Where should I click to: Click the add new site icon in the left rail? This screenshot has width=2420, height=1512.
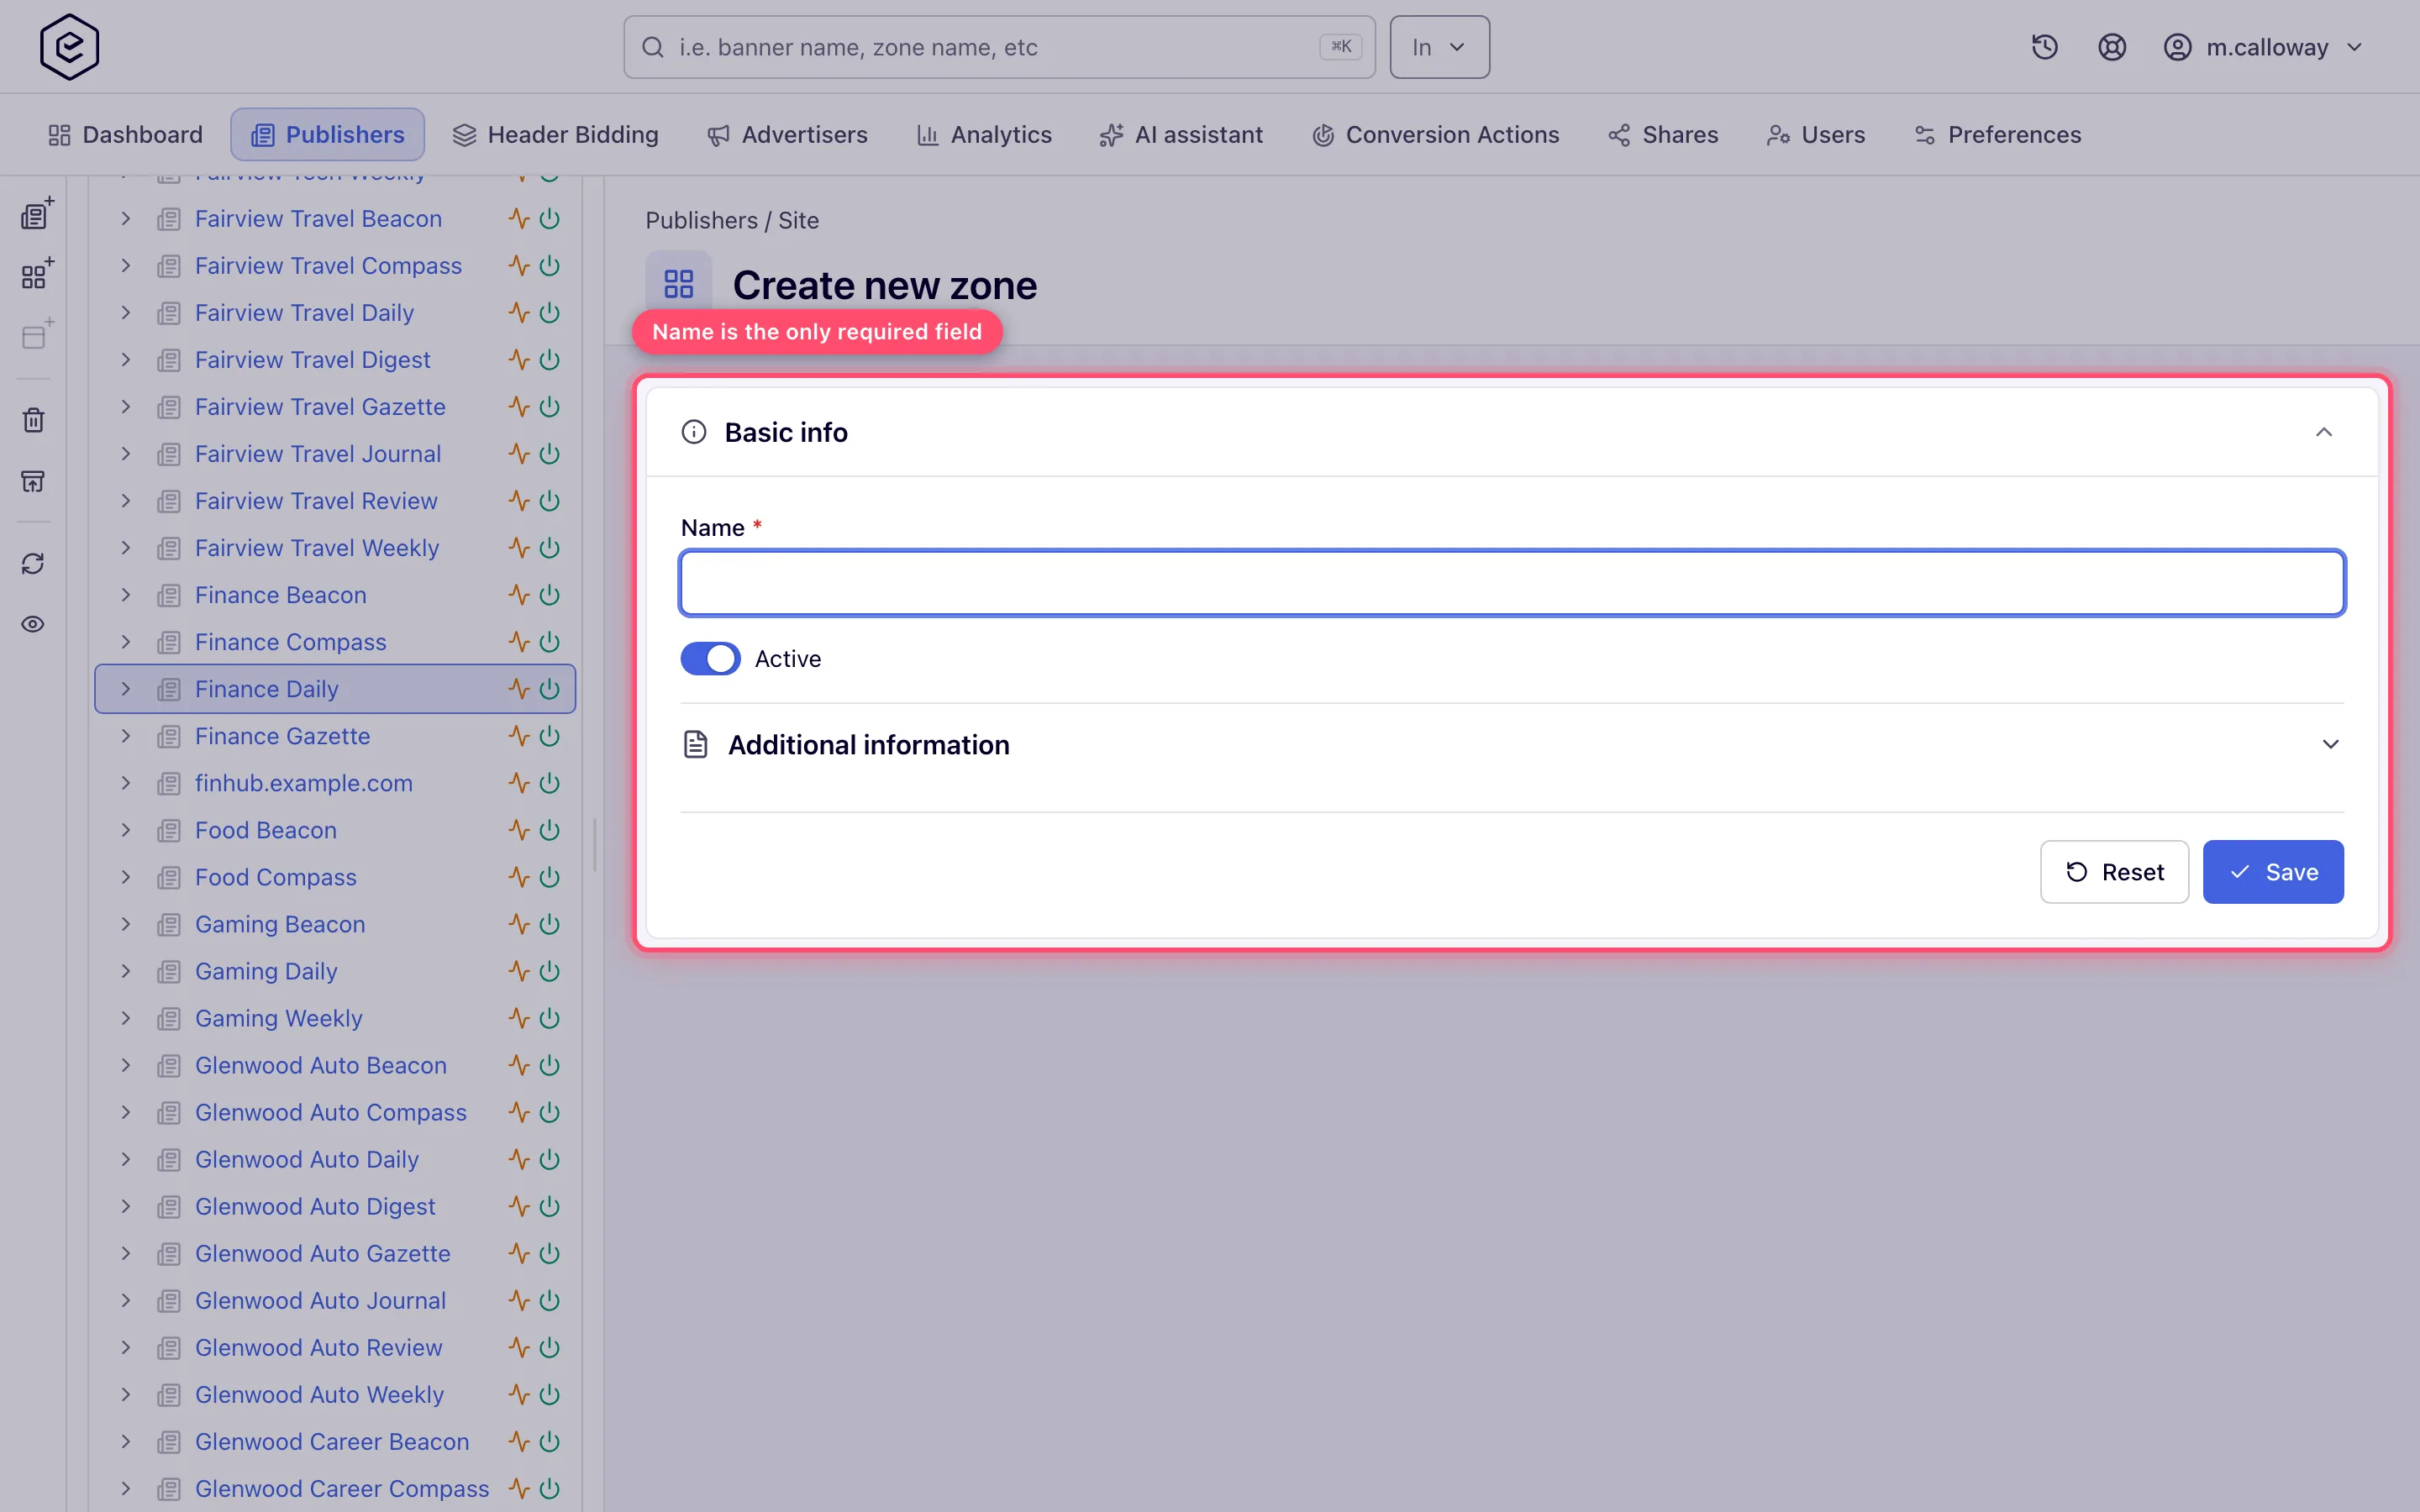(36, 214)
